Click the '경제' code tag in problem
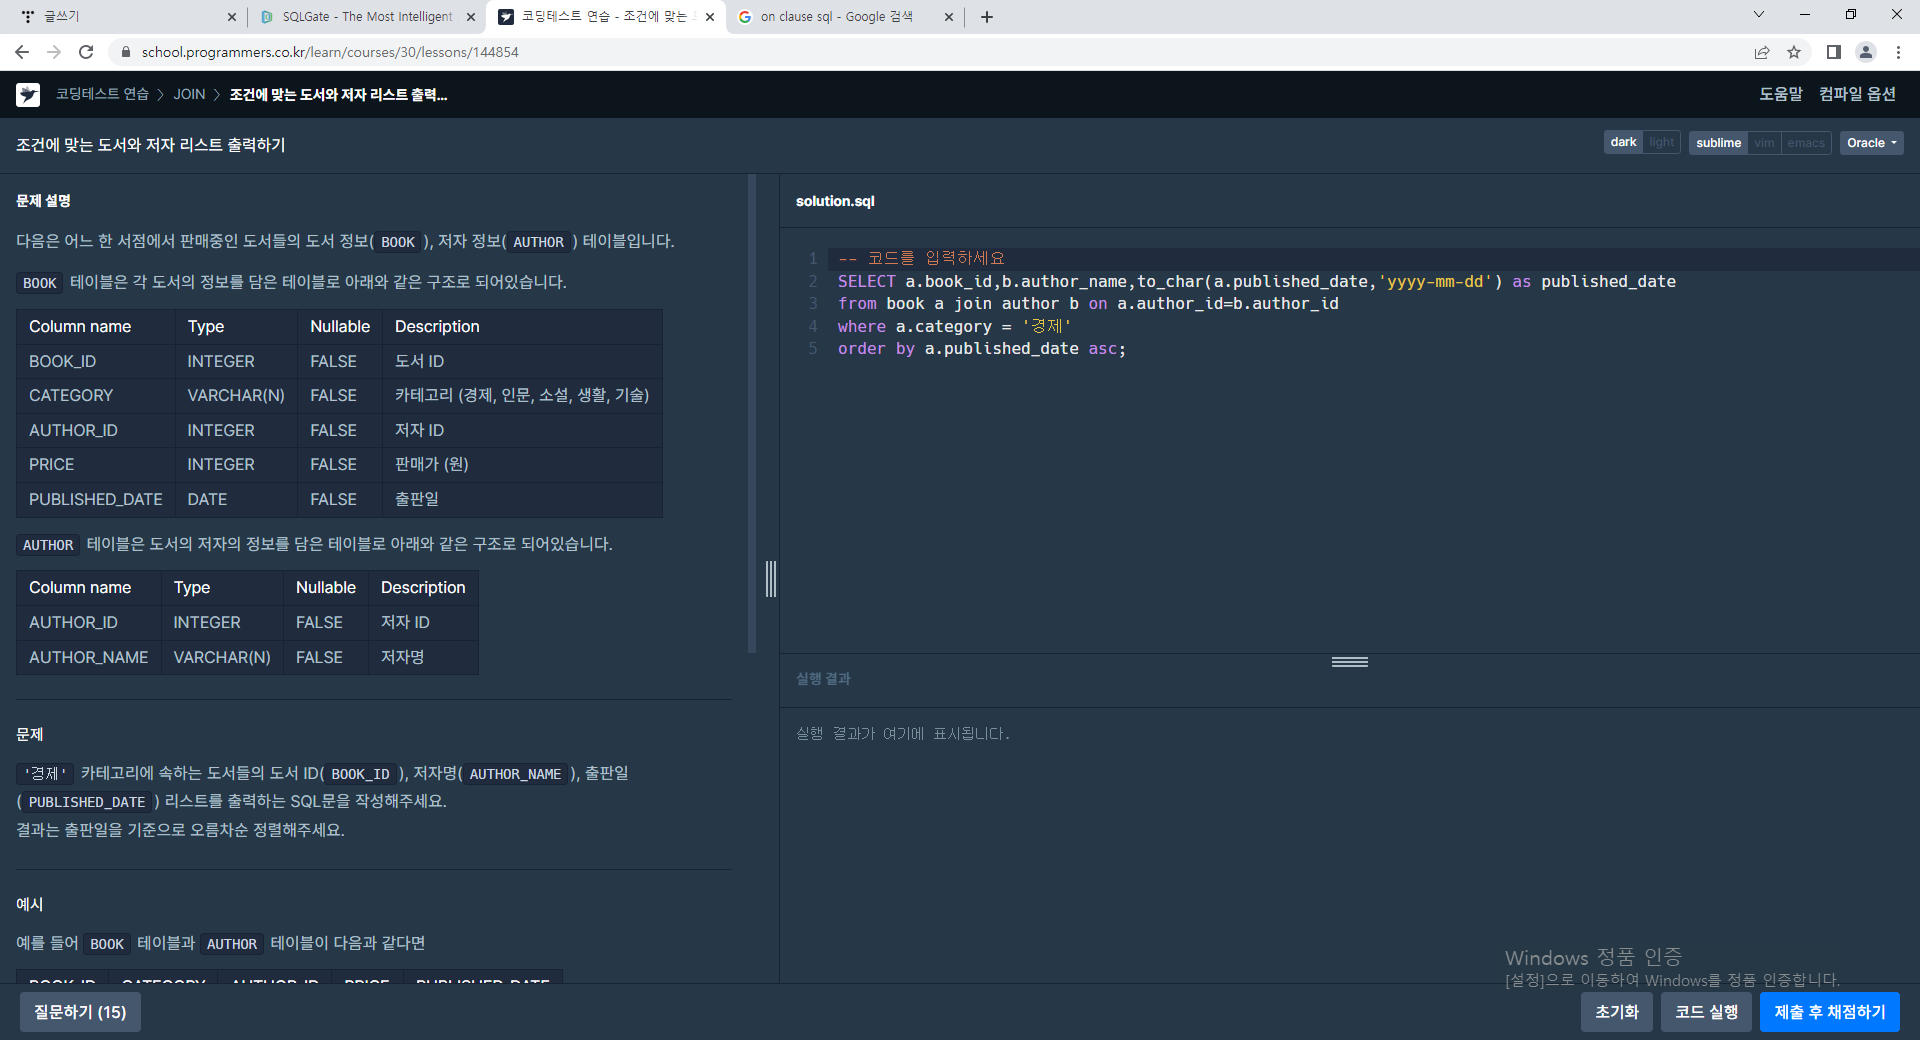 tap(45, 773)
